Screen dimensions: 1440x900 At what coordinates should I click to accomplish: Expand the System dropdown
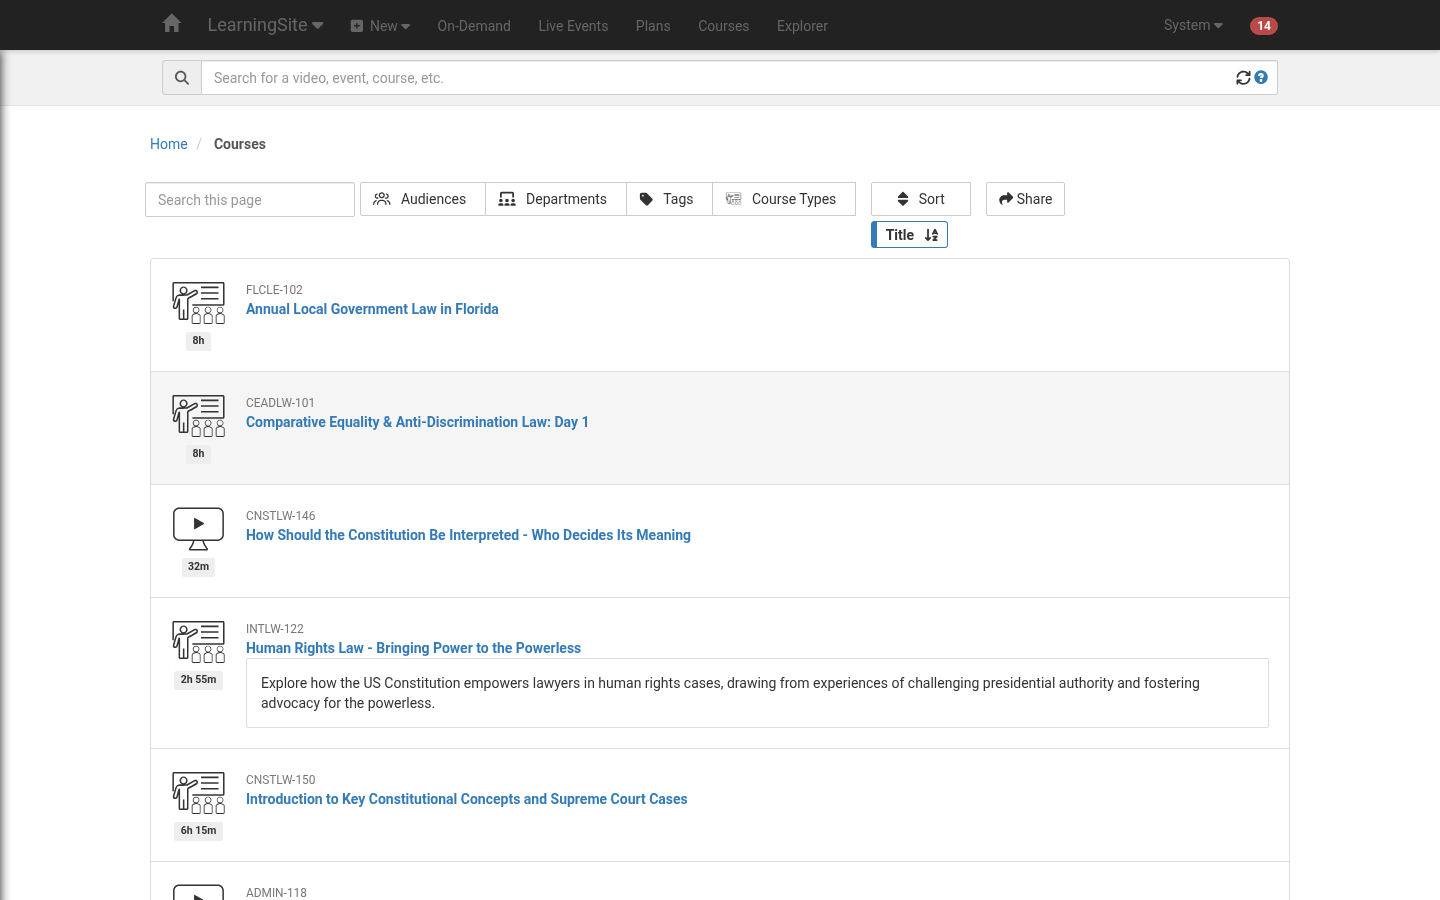pos(1193,25)
